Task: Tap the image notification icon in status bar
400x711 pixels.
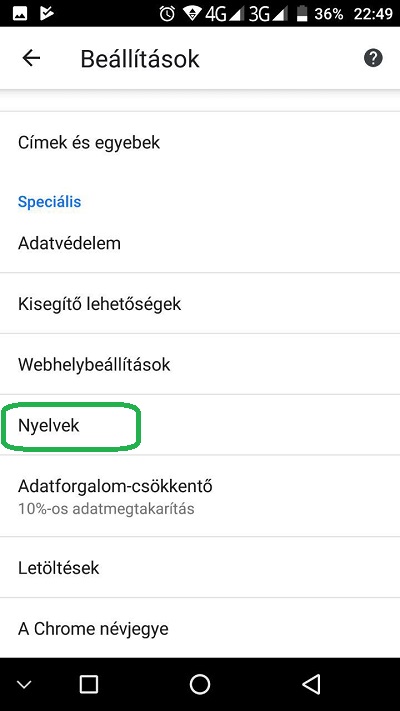Action: pos(19,14)
